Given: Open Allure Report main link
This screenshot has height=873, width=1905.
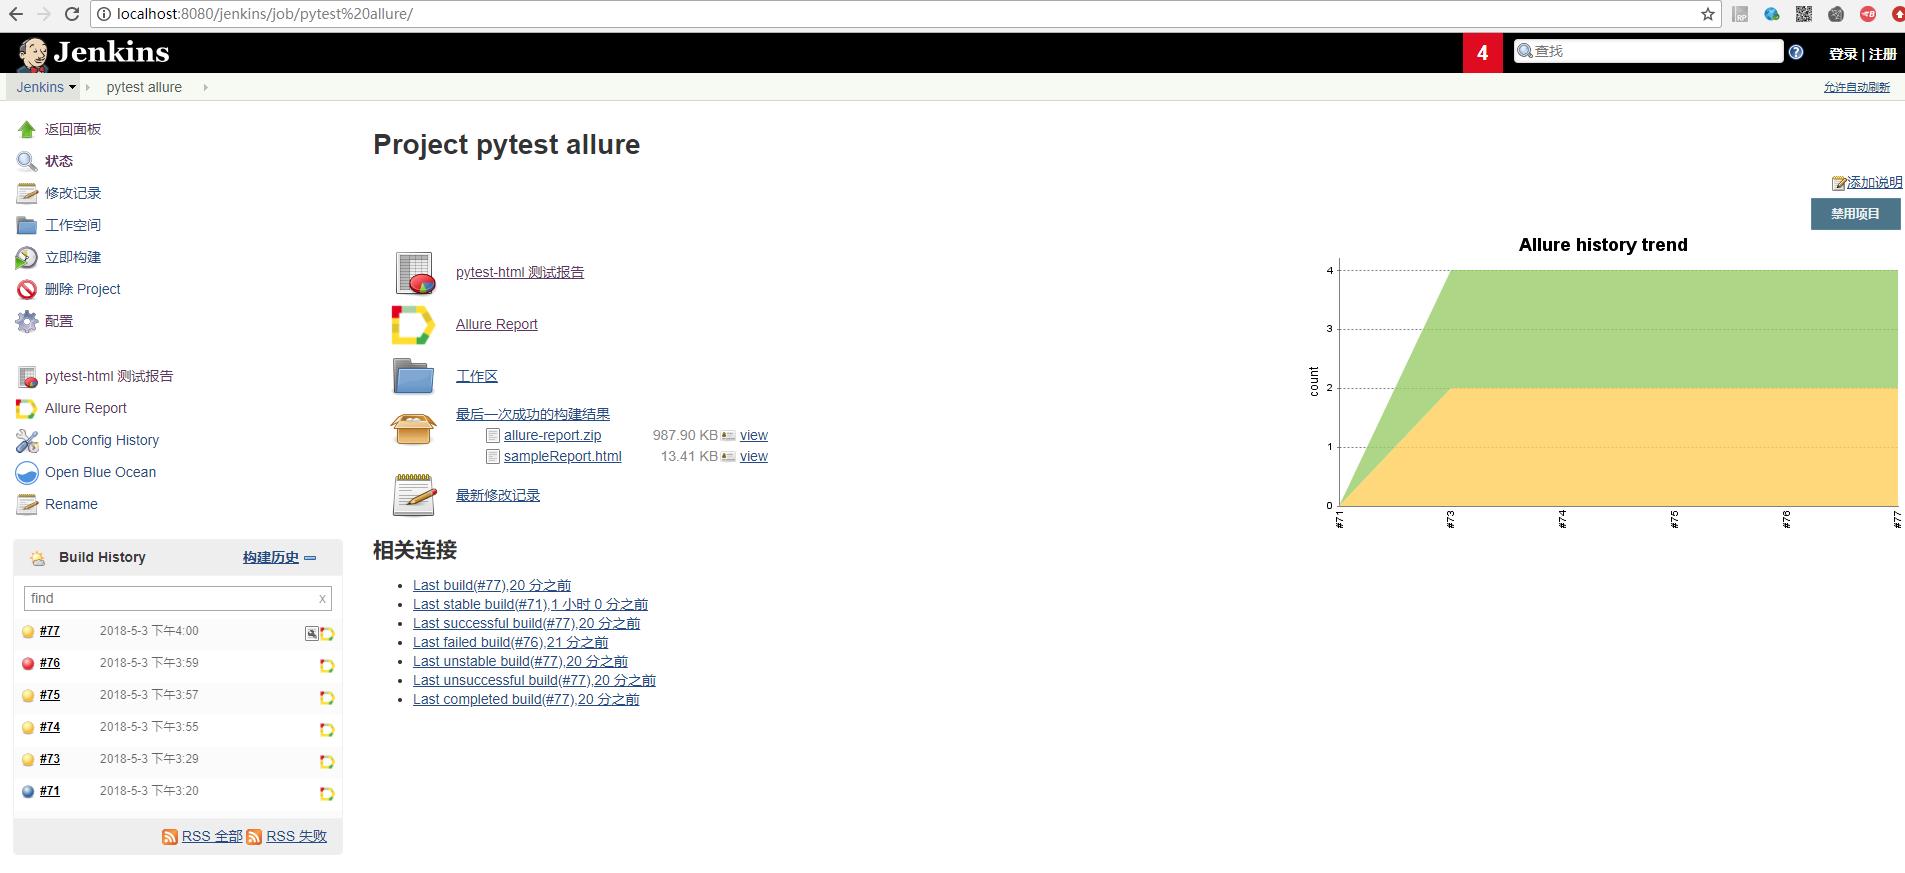Looking at the screenshot, I should tap(497, 324).
